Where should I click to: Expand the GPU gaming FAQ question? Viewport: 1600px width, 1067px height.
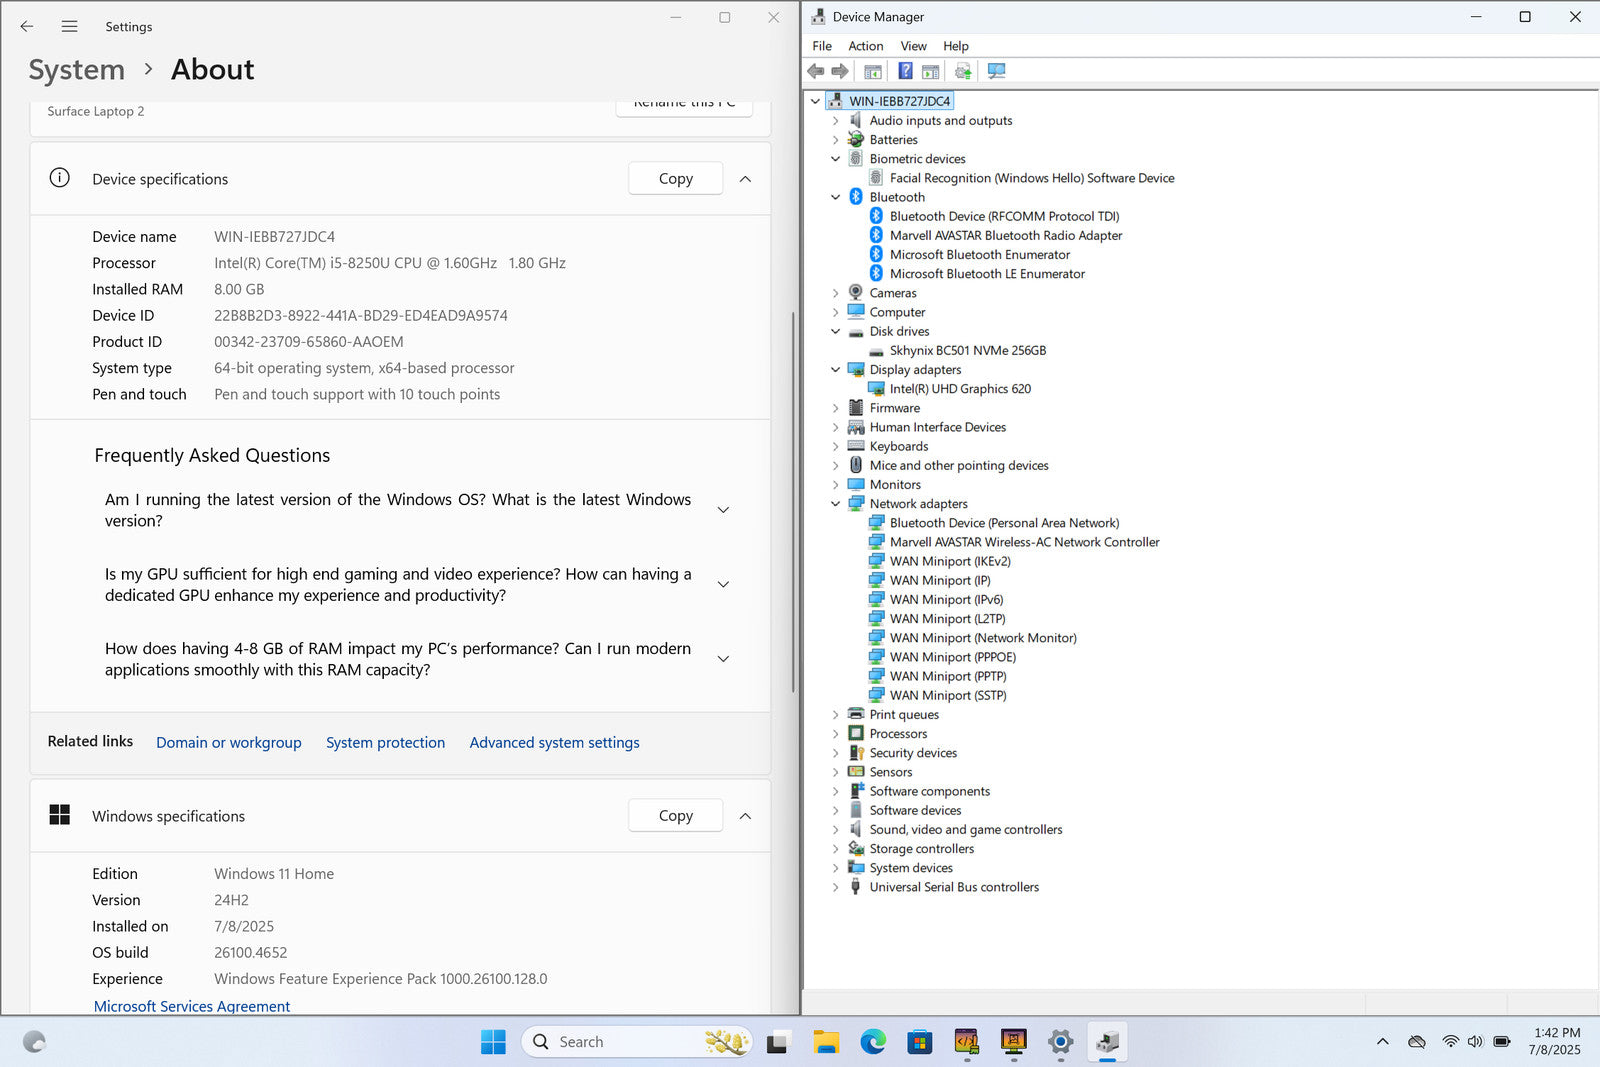tap(723, 584)
